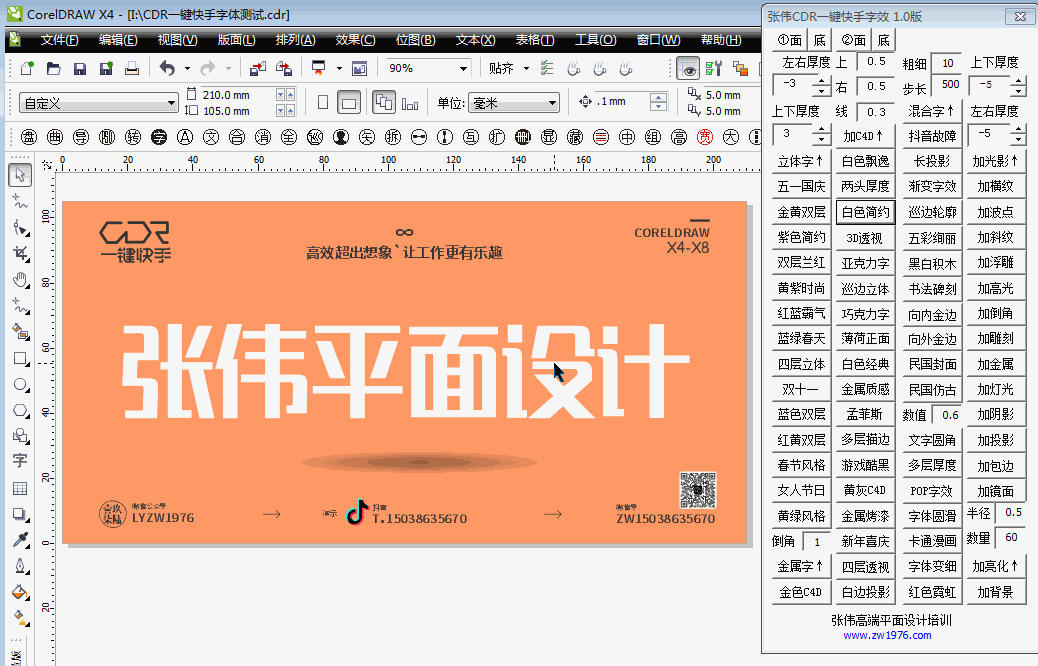Click the Print icon in the toolbar

[x=132, y=69]
